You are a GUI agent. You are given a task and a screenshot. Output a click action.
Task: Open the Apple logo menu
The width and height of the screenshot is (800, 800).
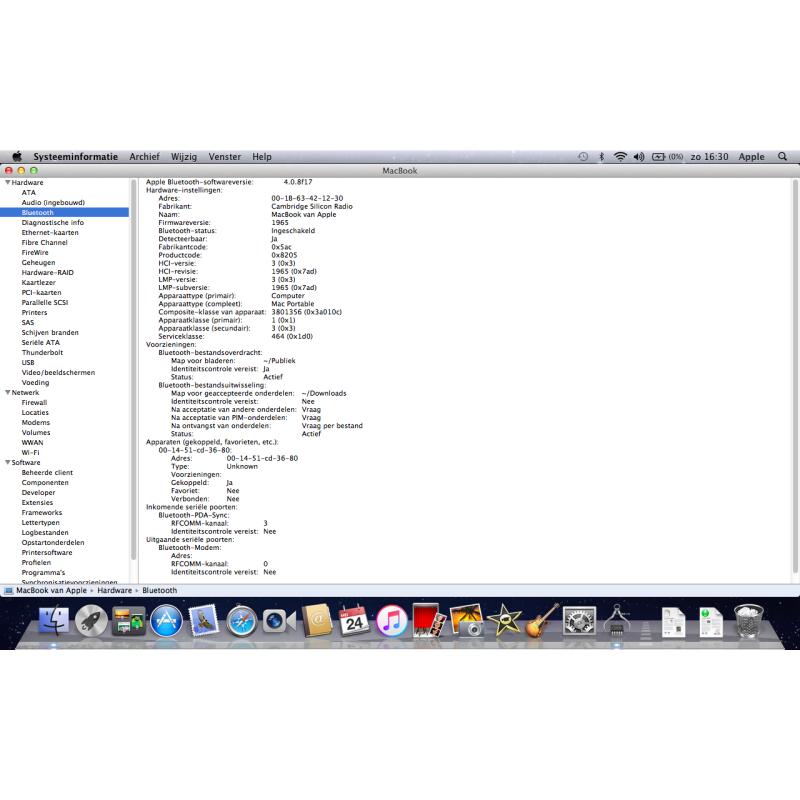17,157
